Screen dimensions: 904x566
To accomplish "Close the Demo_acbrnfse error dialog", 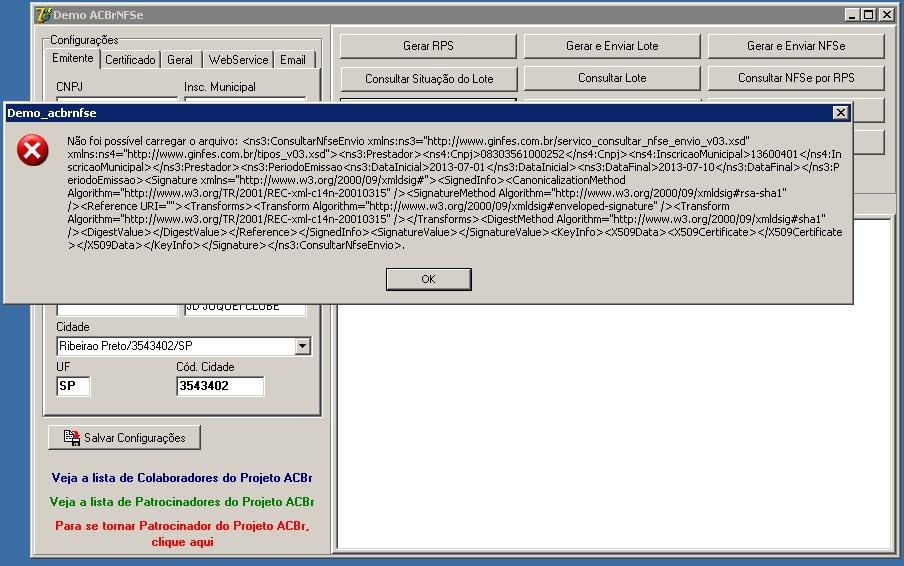I will coord(841,113).
